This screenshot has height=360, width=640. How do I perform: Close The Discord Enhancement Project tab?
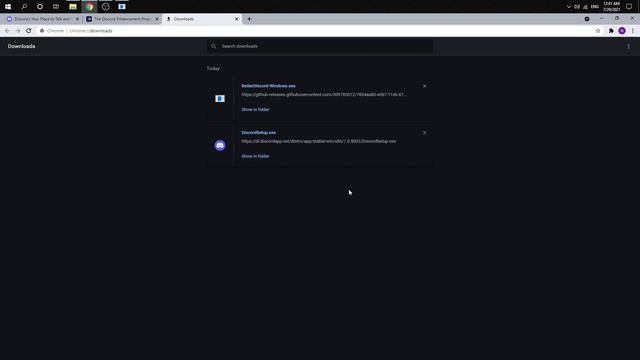pos(157,19)
